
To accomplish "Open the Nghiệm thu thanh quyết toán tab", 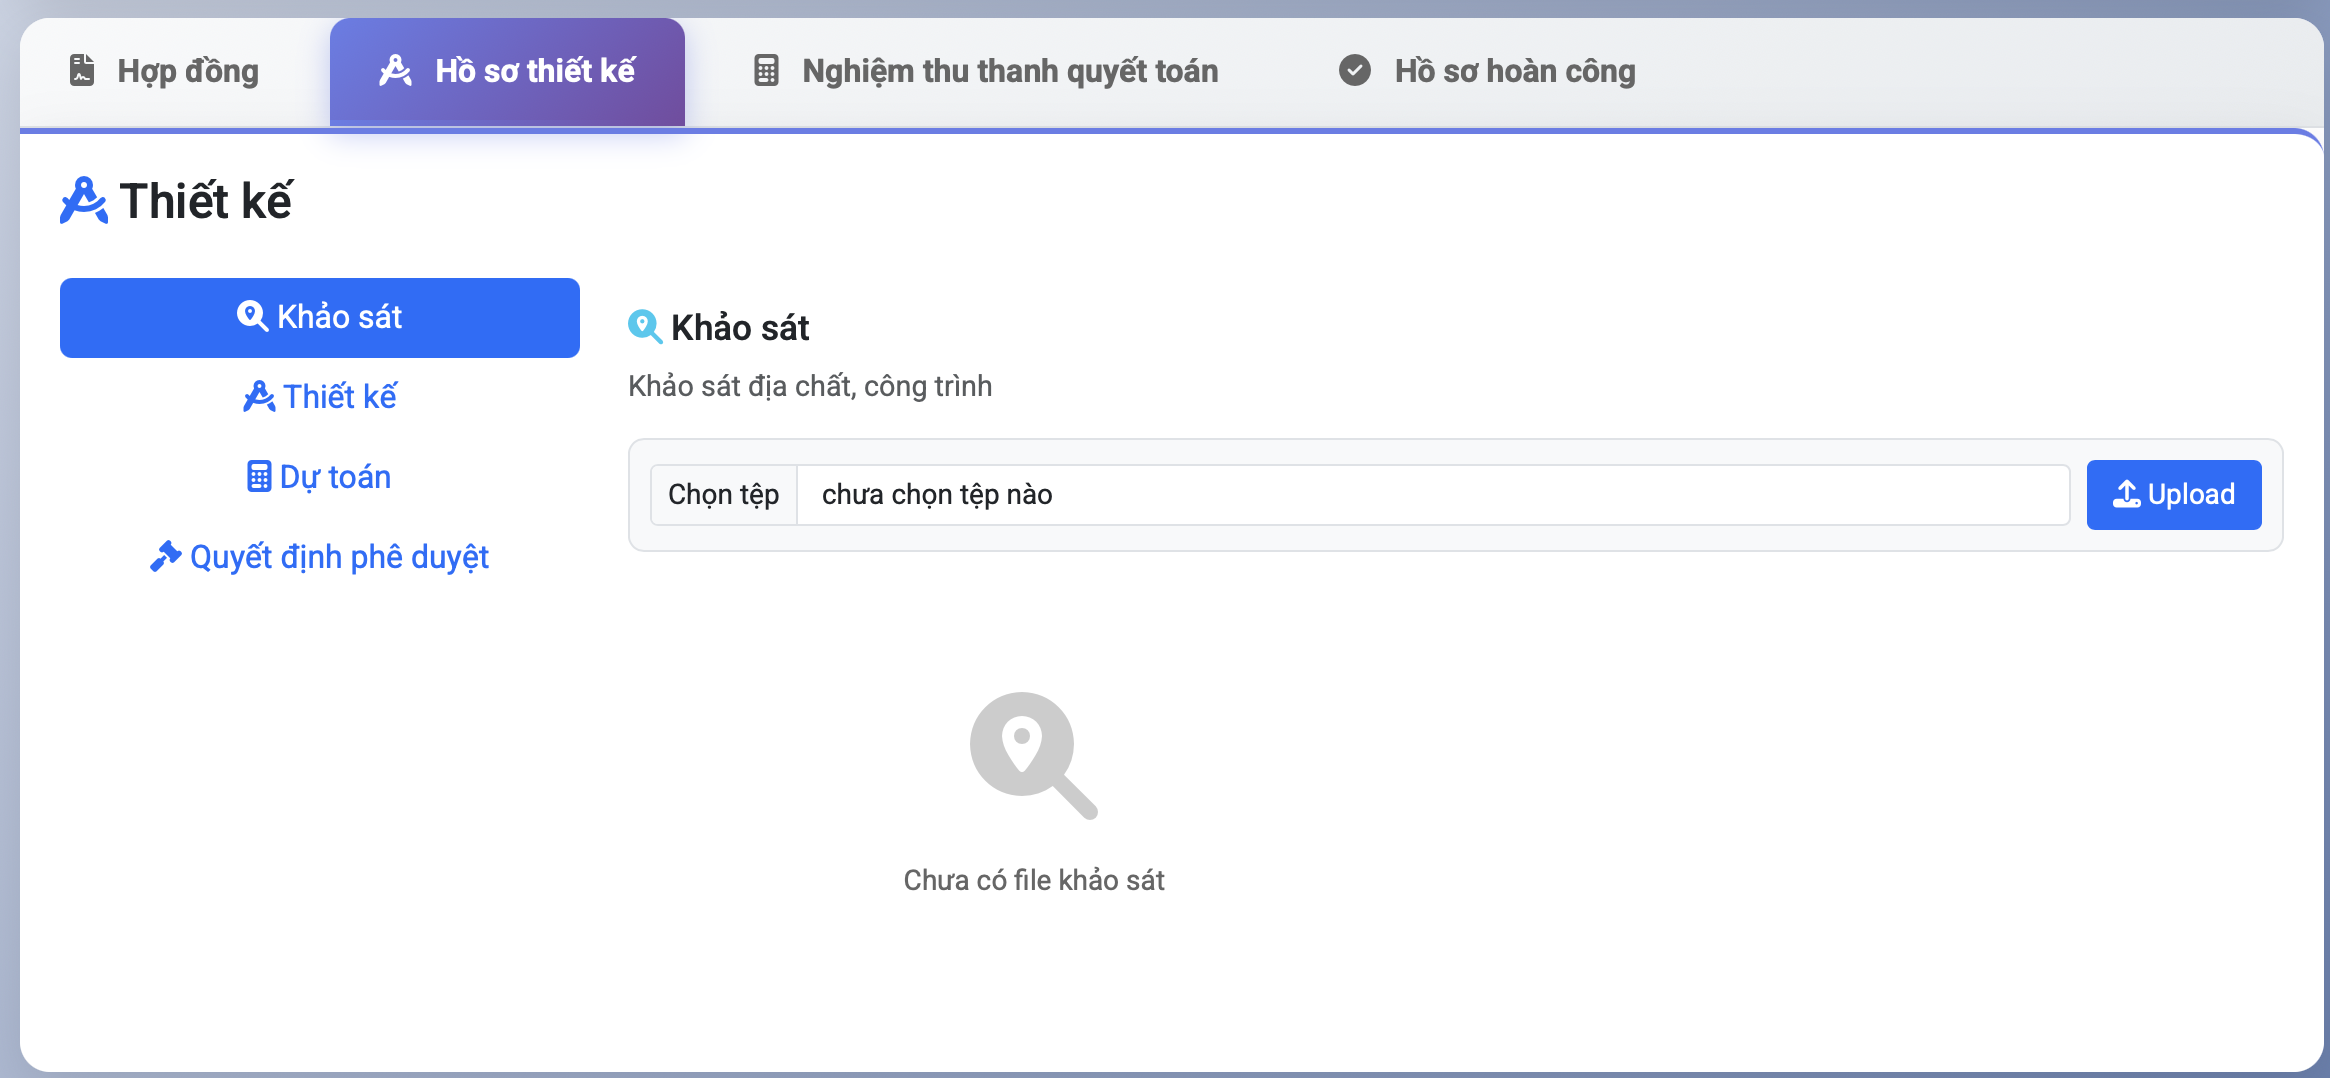I will [x=1009, y=70].
